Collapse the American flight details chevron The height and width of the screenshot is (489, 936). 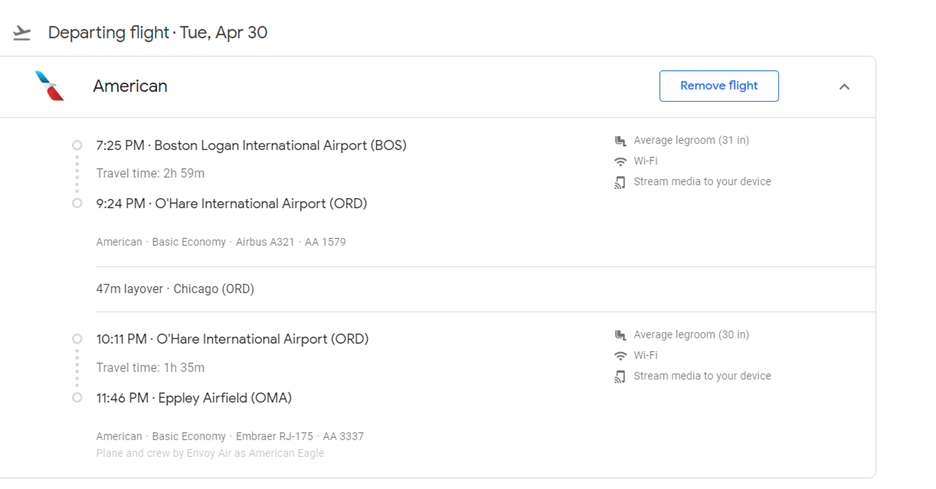coord(844,87)
